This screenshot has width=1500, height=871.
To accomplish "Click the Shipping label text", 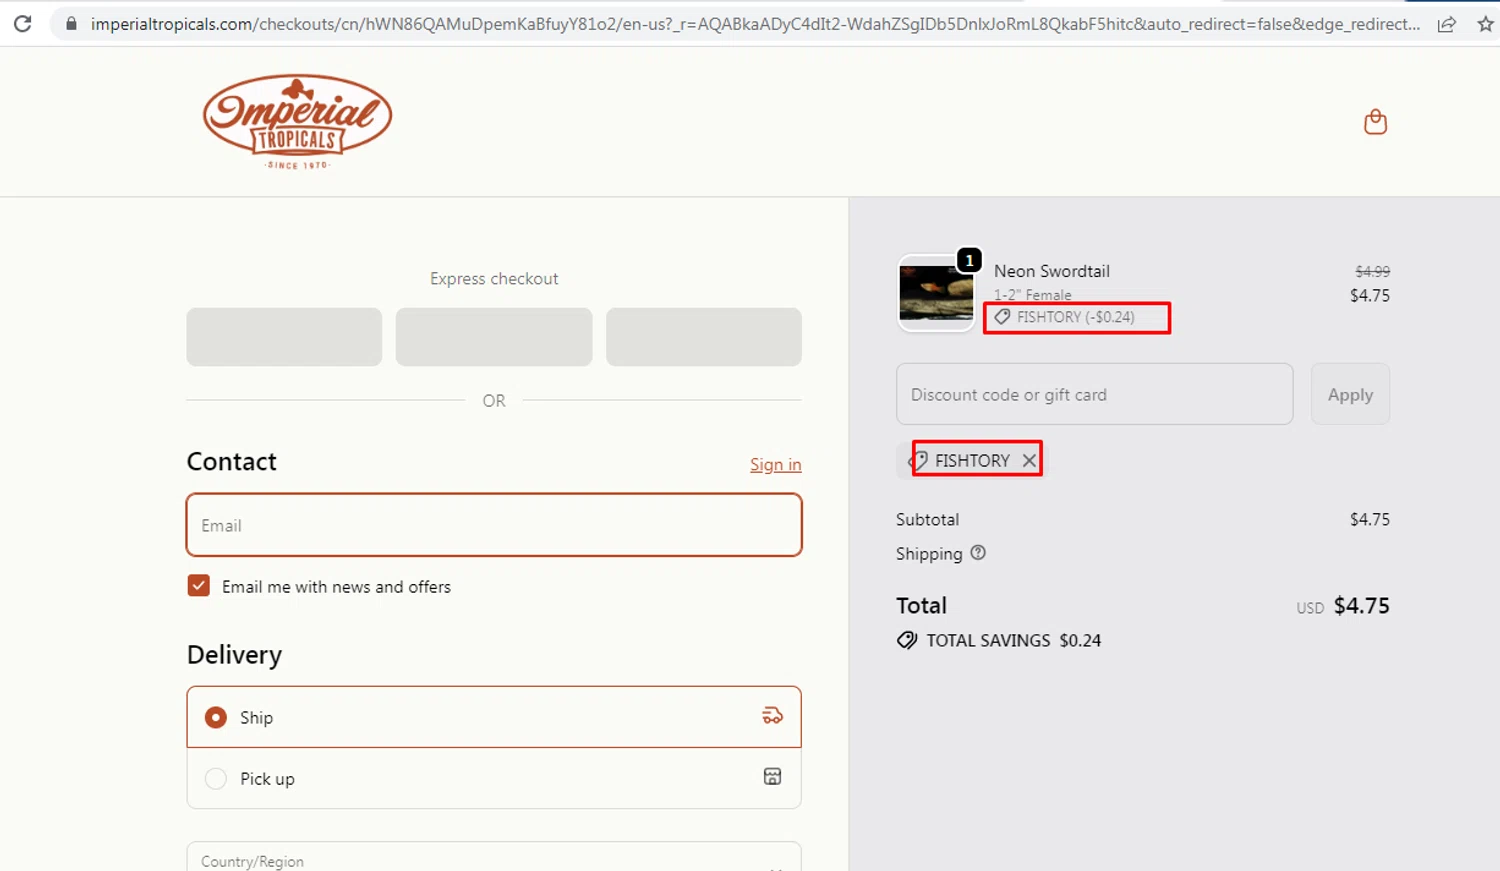I will click(x=929, y=554).
